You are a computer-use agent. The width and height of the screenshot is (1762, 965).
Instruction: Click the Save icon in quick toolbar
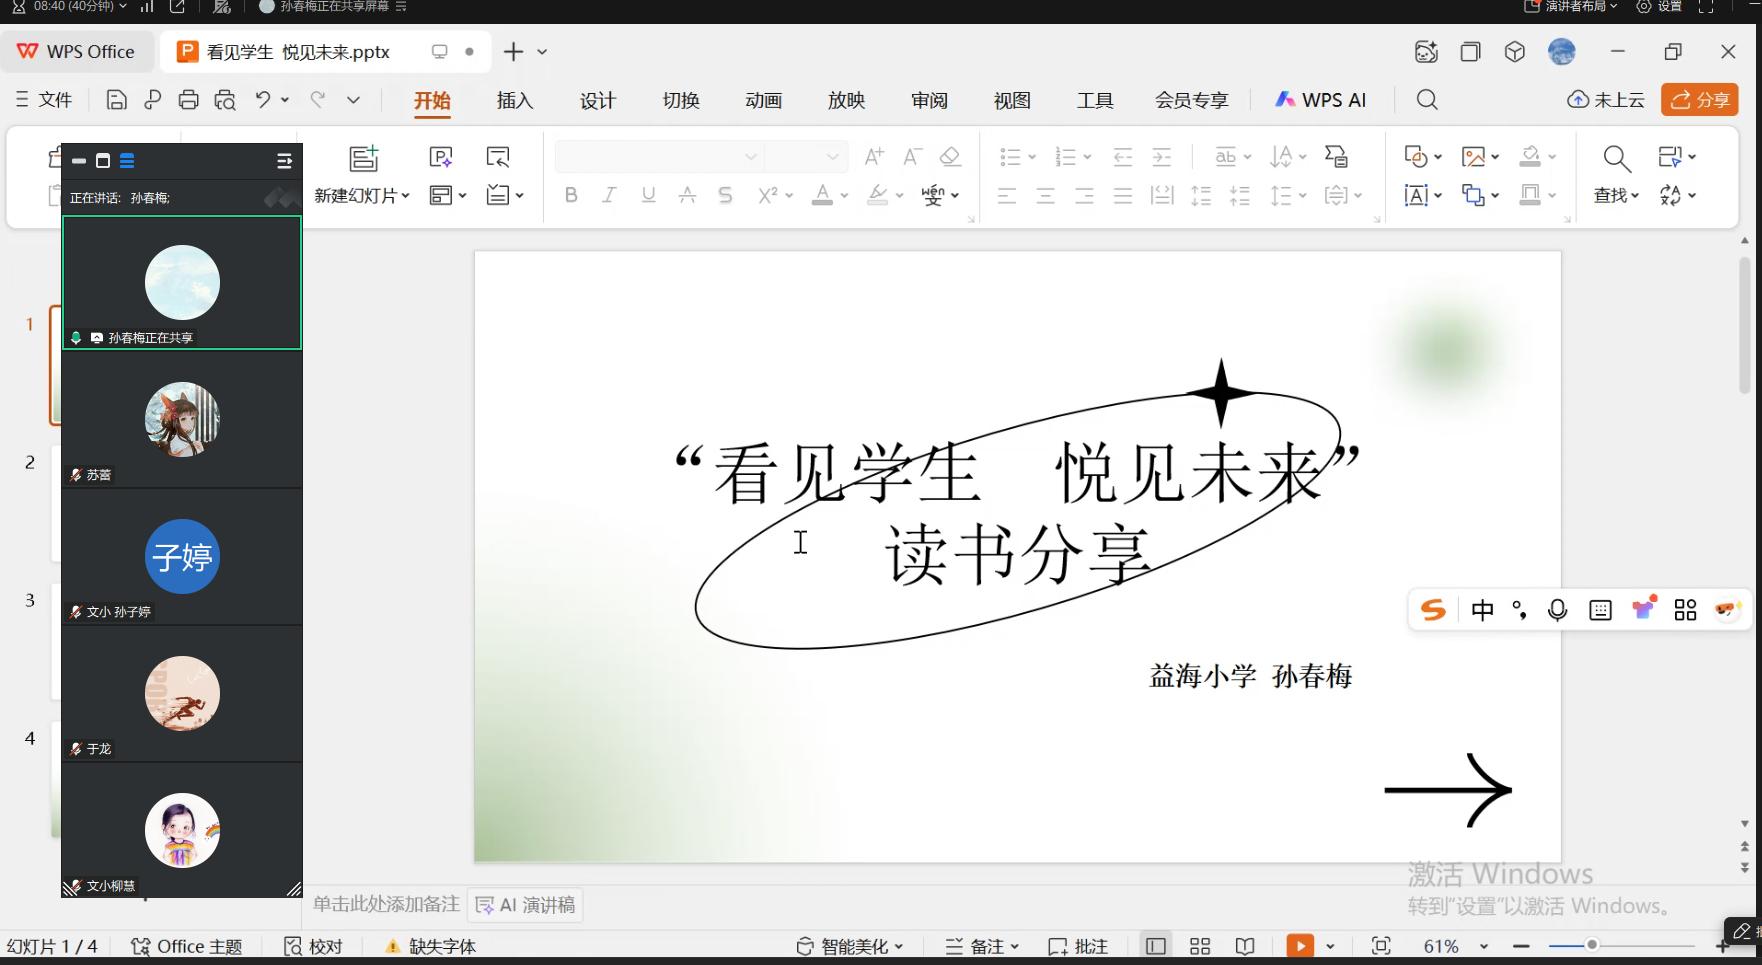click(116, 100)
